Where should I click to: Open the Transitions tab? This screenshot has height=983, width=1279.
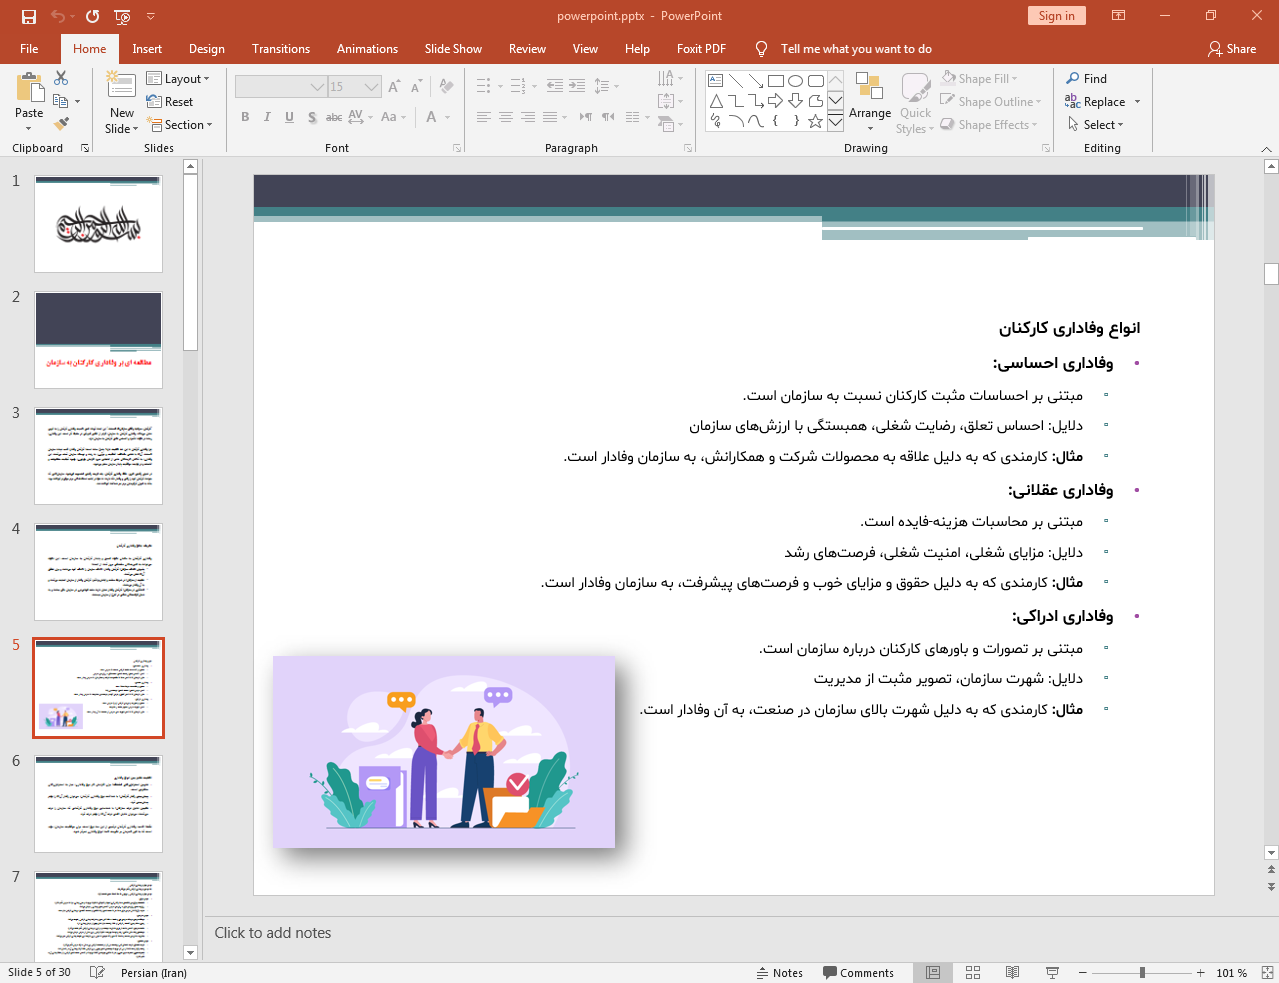coord(280,49)
